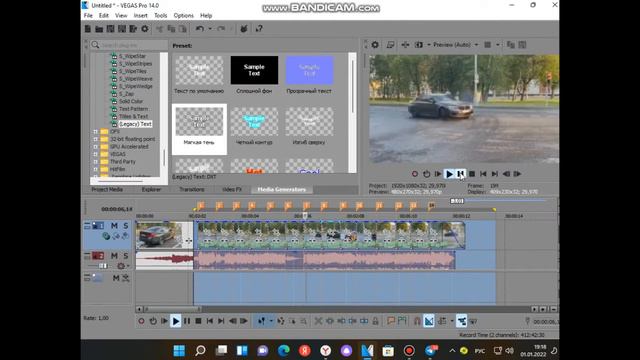
Task: Adjust the volume slider on the audio track
Action: click(x=102, y=266)
